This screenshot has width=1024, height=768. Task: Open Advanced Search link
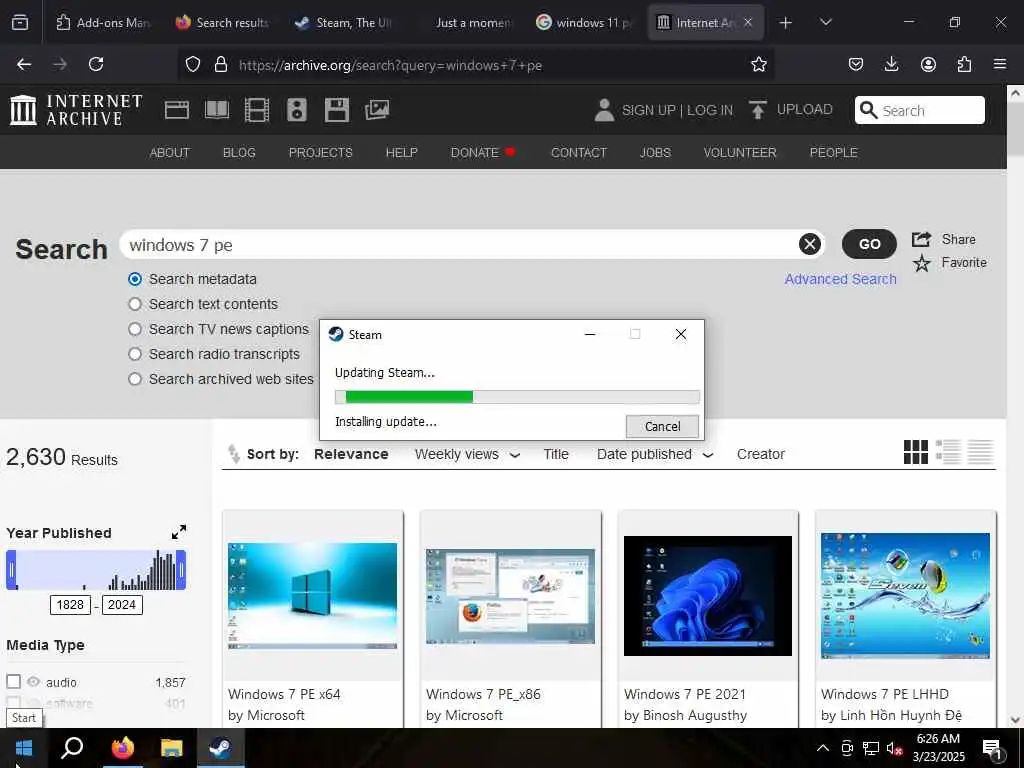pos(840,279)
